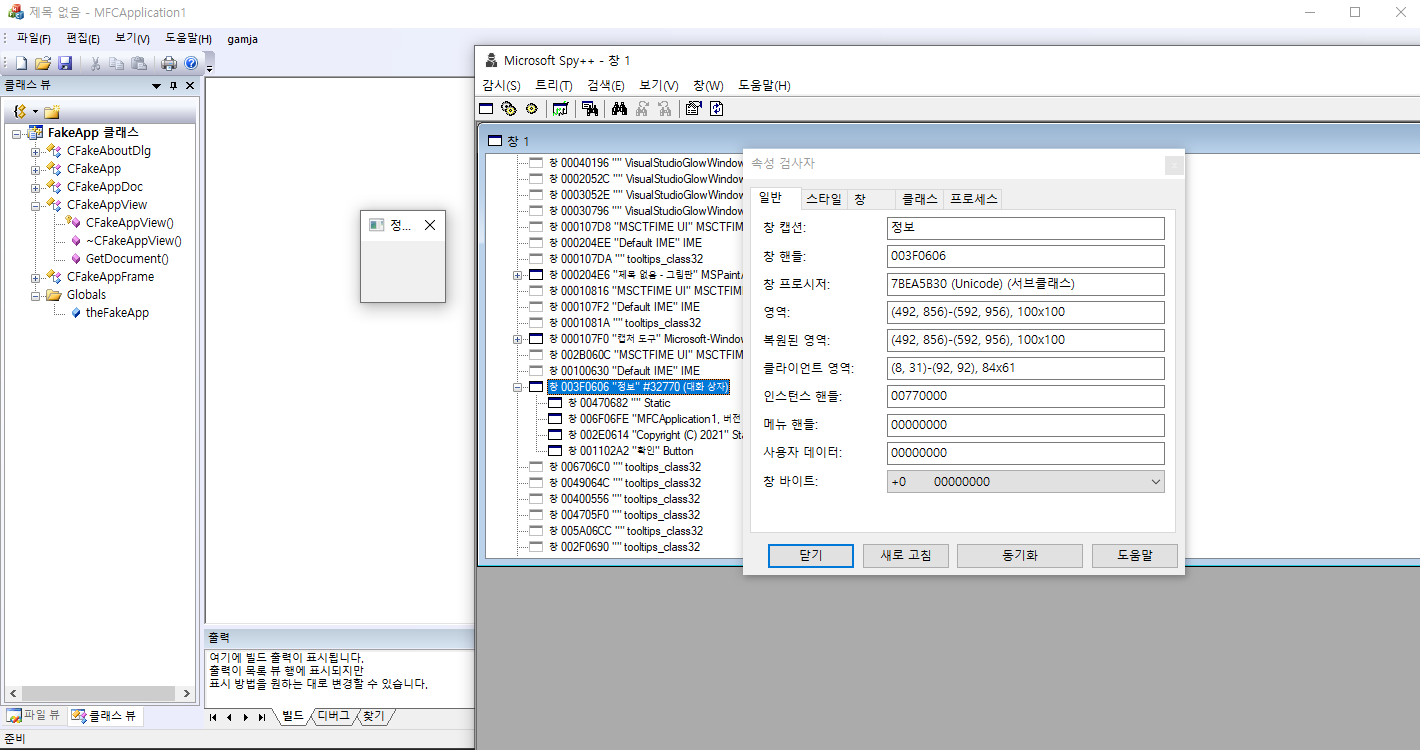
Task: Expand the CFakeAppFrame class node
Action: pos(35,277)
